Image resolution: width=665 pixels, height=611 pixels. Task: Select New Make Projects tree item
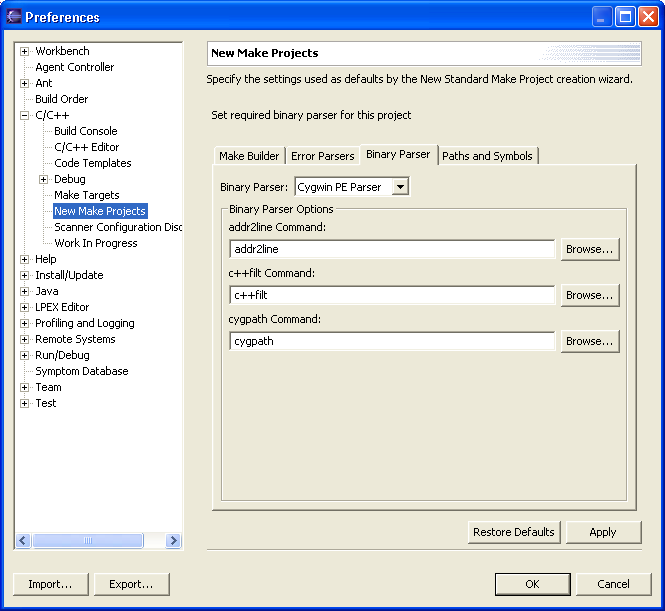100,211
